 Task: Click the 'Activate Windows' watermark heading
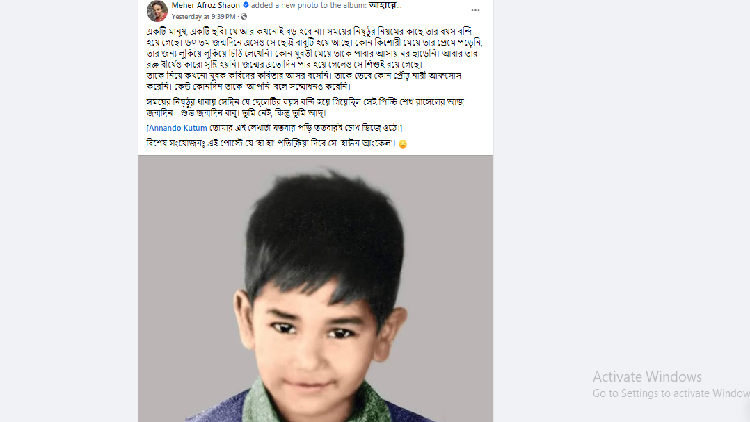click(x=647, y=377)
